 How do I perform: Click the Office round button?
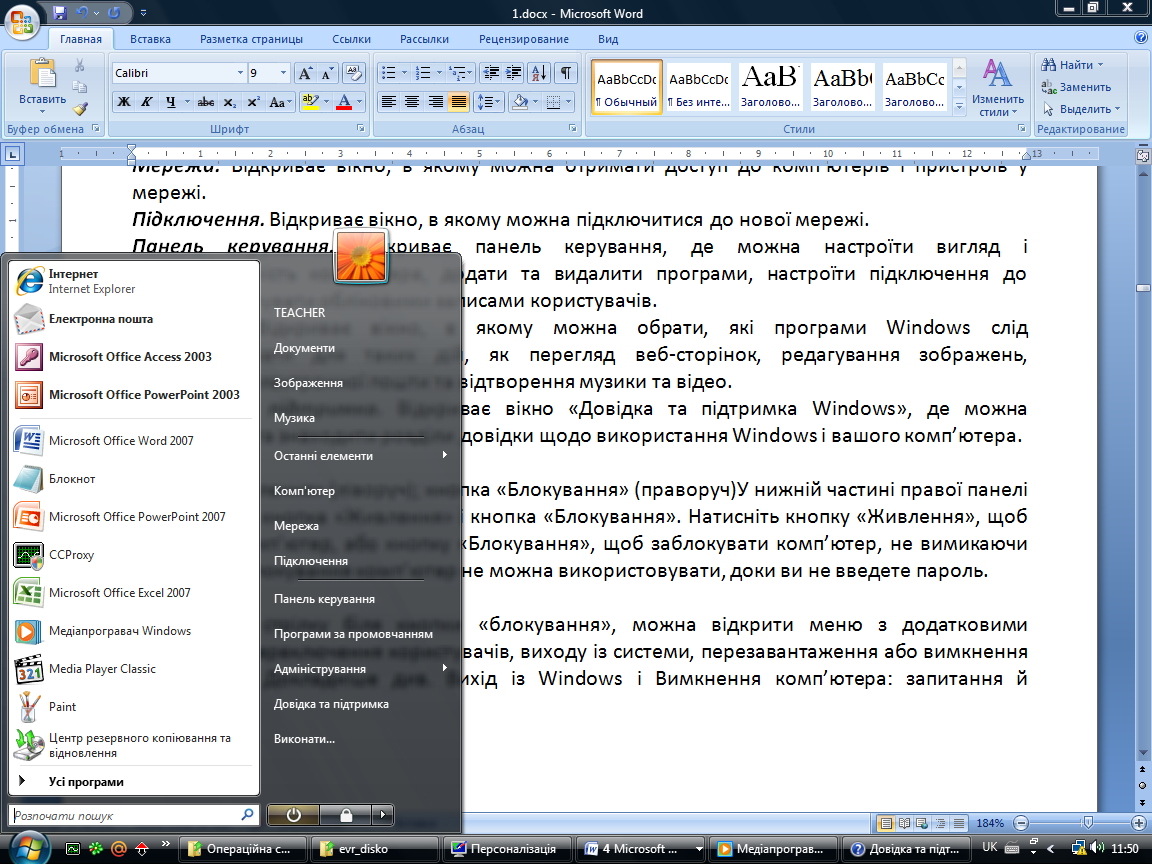pyautogui.click(x=22, y=22)
